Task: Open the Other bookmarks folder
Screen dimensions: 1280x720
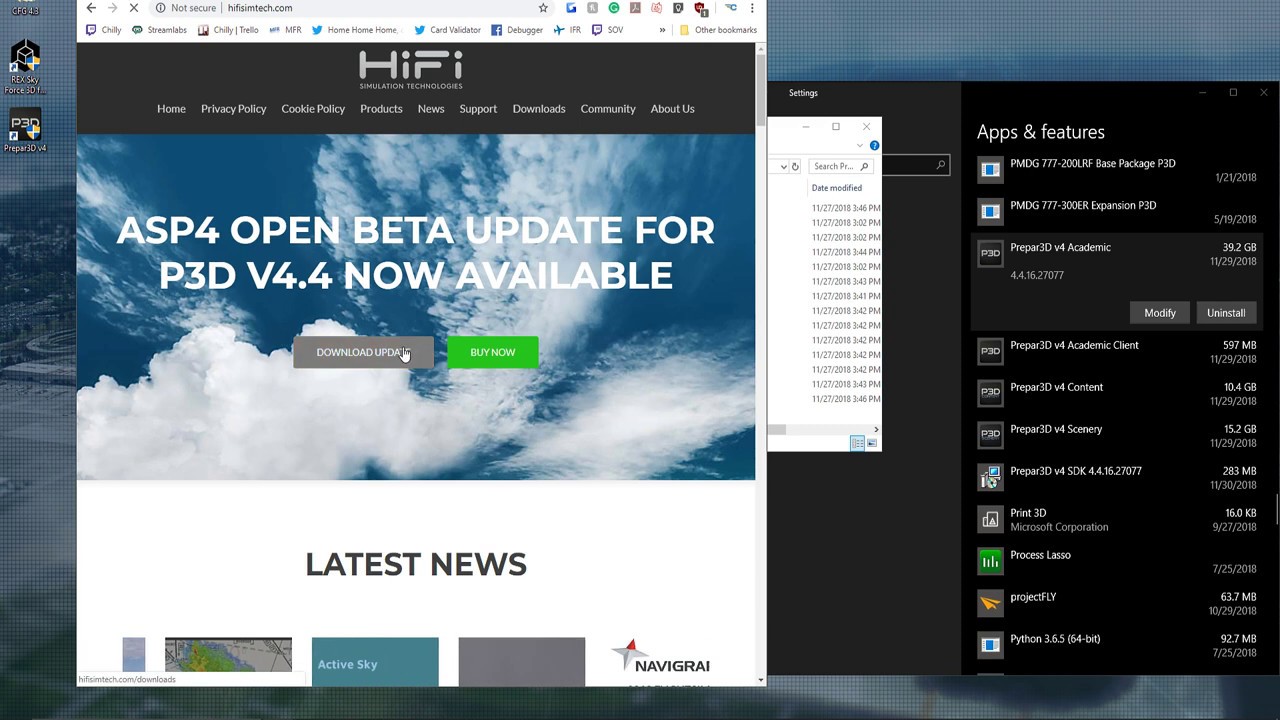Action: coord(718,30)
